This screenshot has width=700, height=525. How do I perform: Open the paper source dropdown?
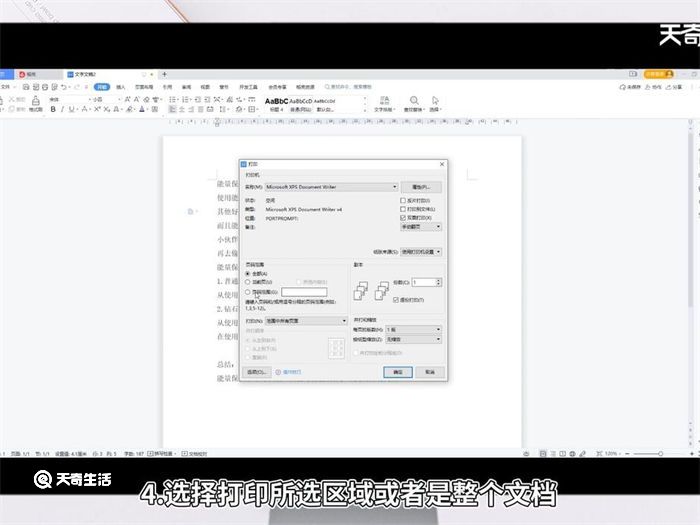coord(421,252)
